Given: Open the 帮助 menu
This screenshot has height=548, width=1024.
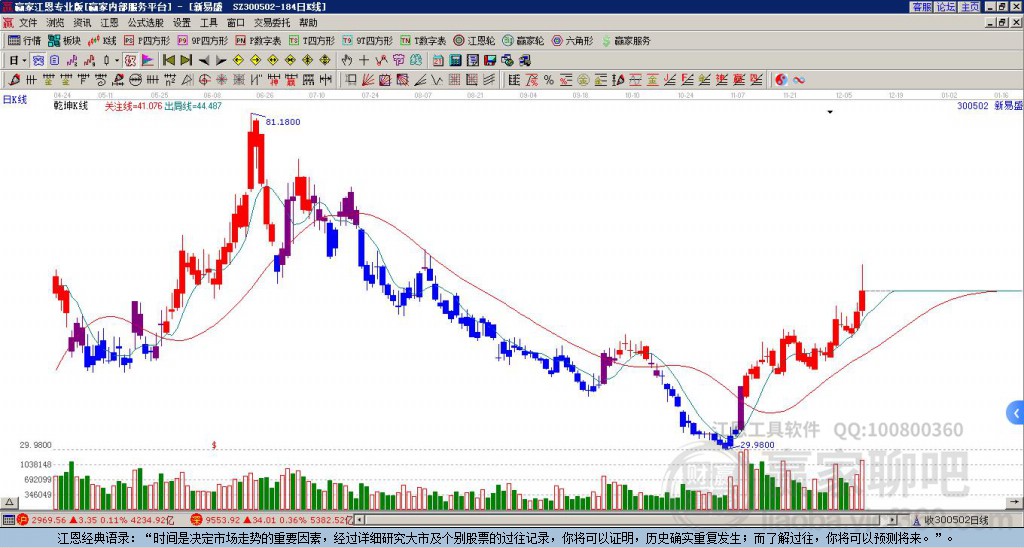Looking at the screenshot, I should pyautogui.click(x=308, y=23).
